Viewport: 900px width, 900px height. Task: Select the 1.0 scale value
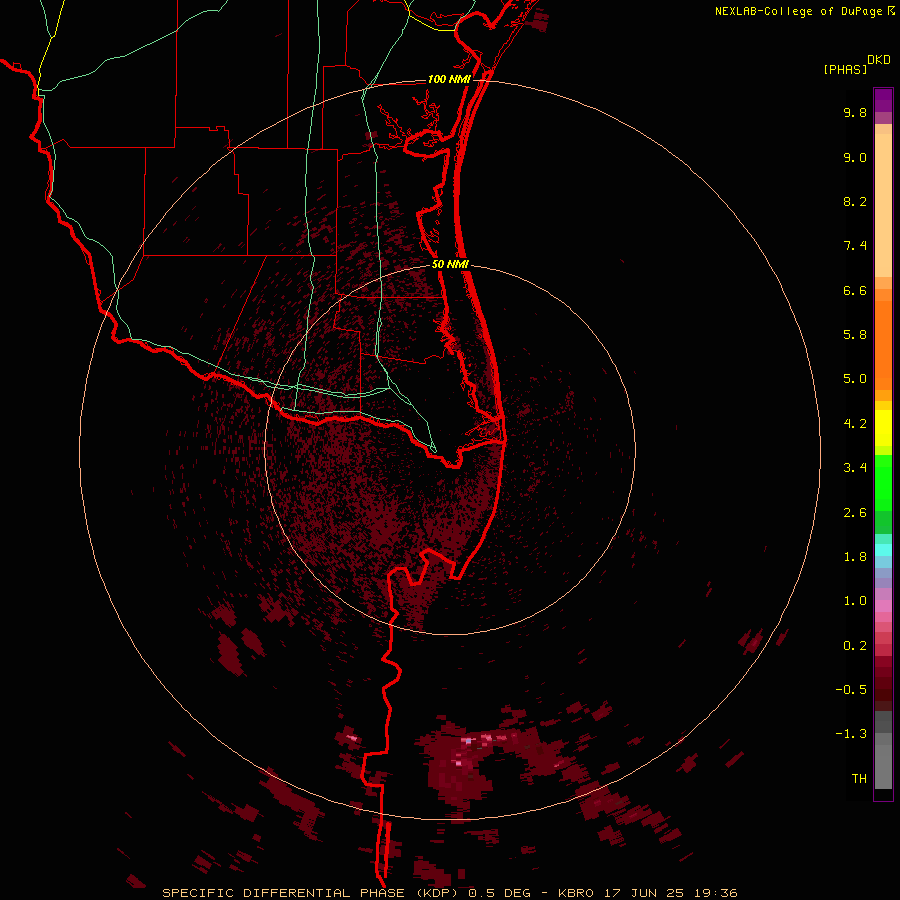click(855, 601)
